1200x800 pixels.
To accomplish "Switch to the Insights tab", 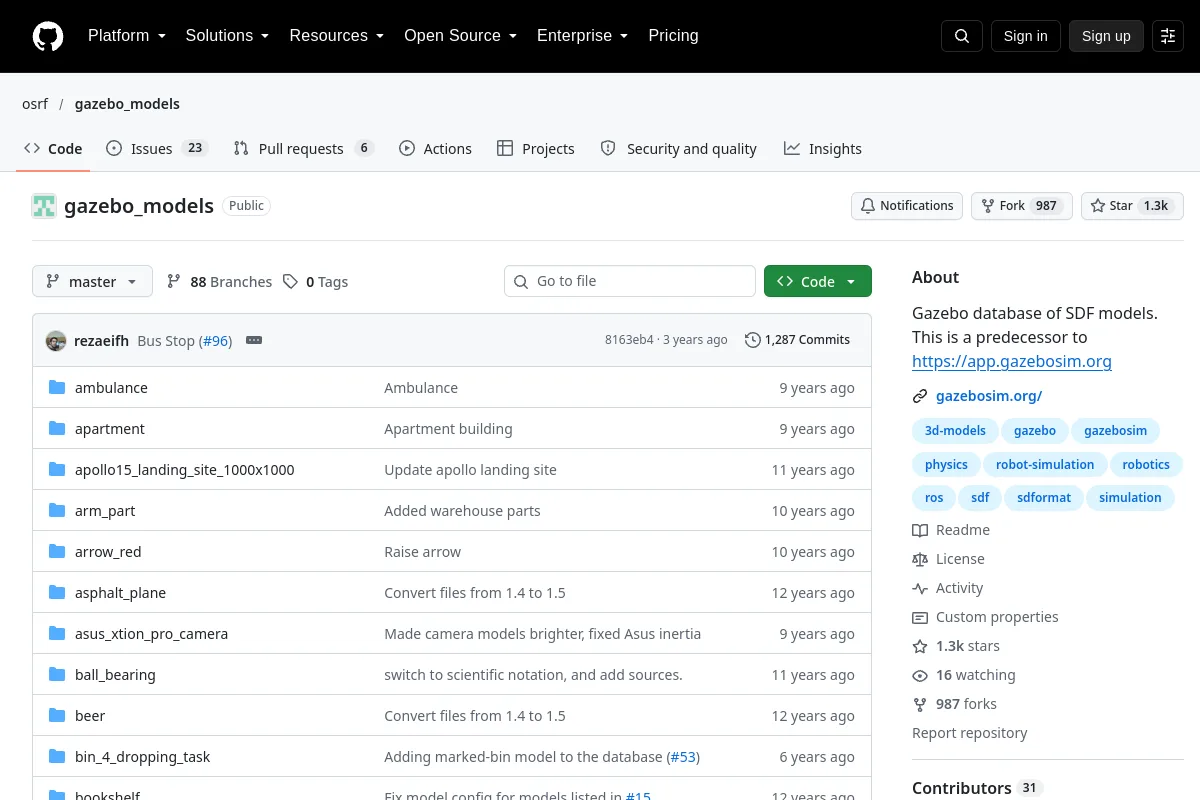I will (822, 149).
